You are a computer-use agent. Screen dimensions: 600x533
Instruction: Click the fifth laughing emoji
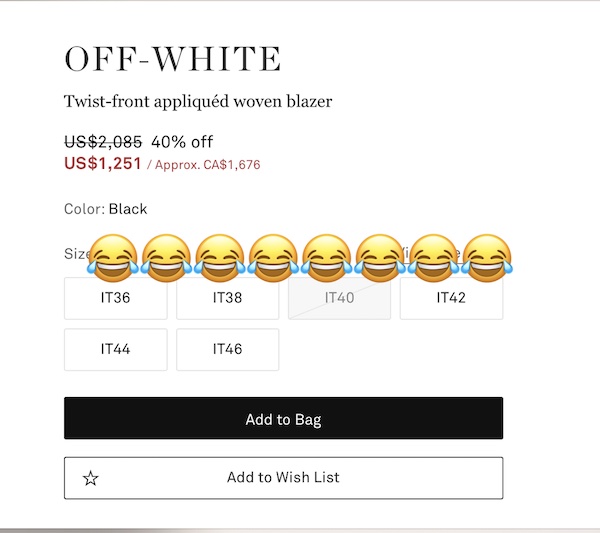pyautogui.click(x=326, y=258)
